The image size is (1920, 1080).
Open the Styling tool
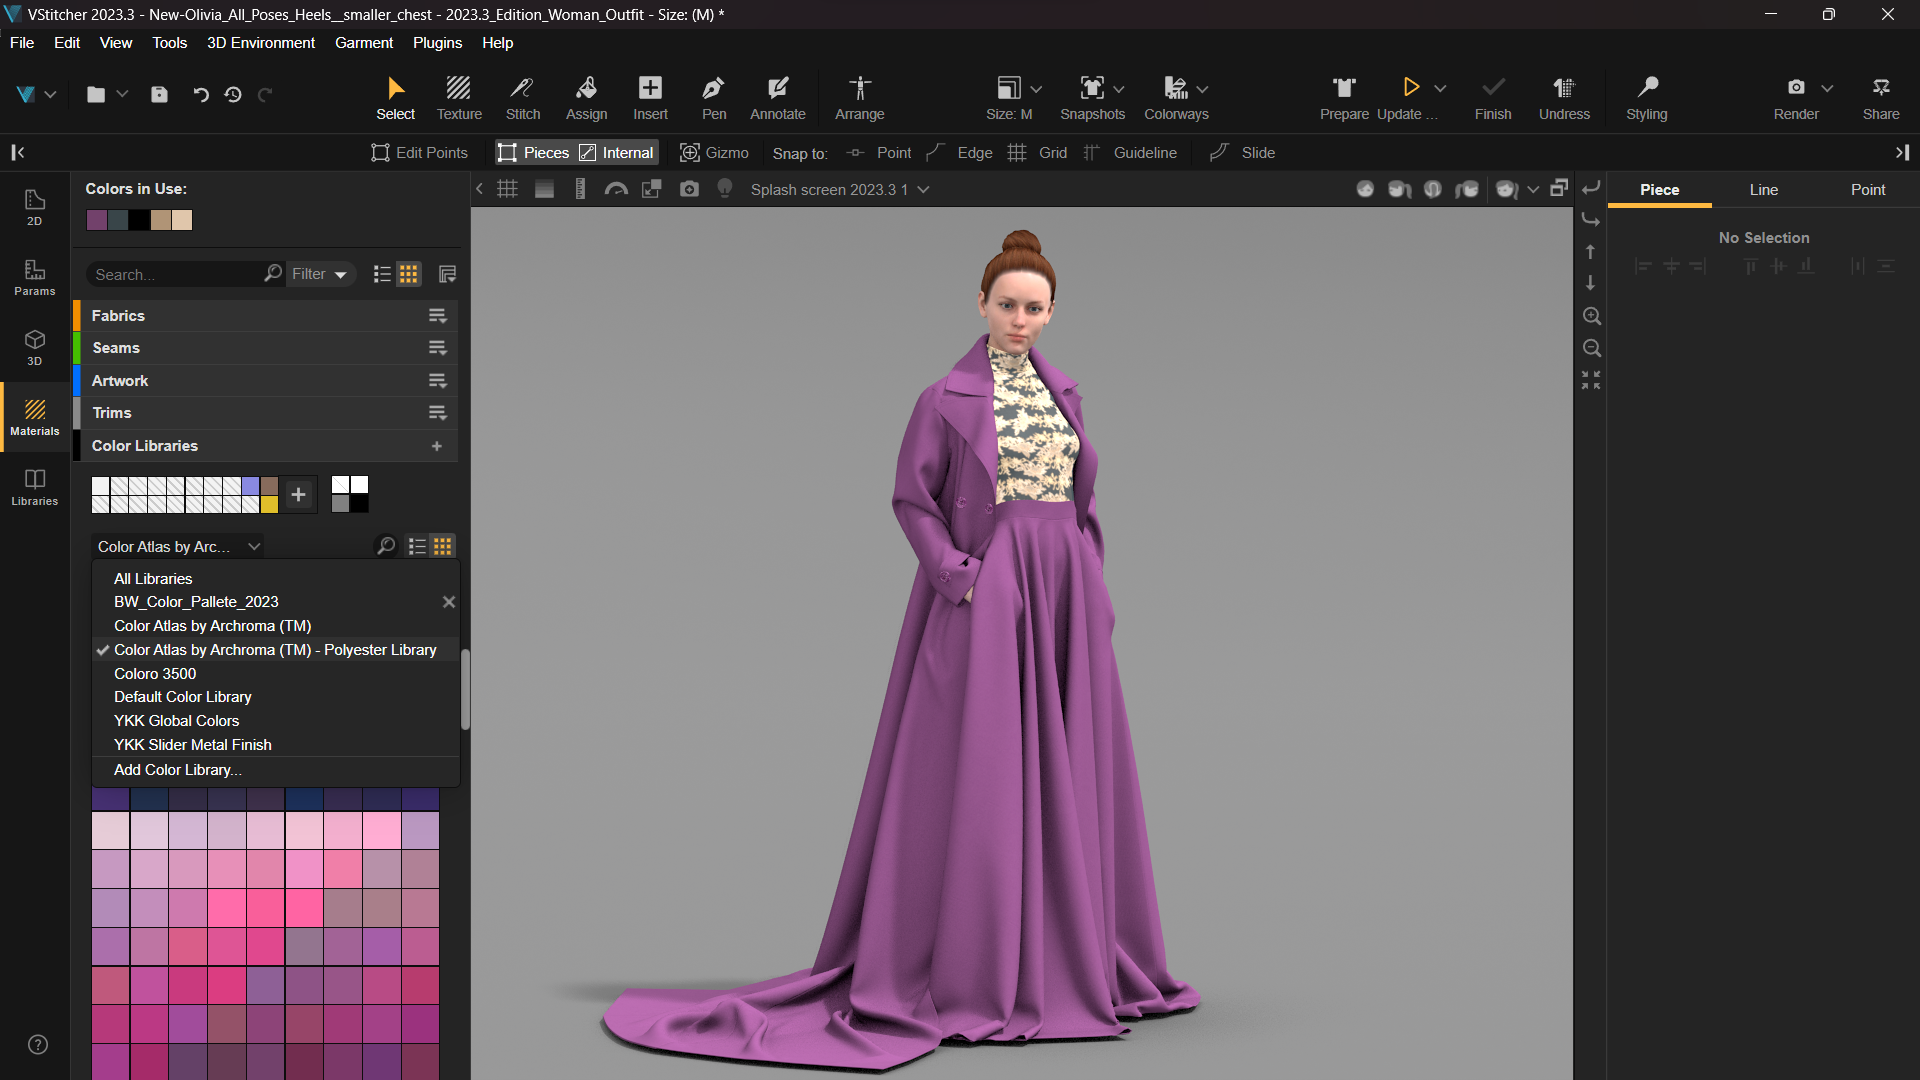(x=1646, y=97)
